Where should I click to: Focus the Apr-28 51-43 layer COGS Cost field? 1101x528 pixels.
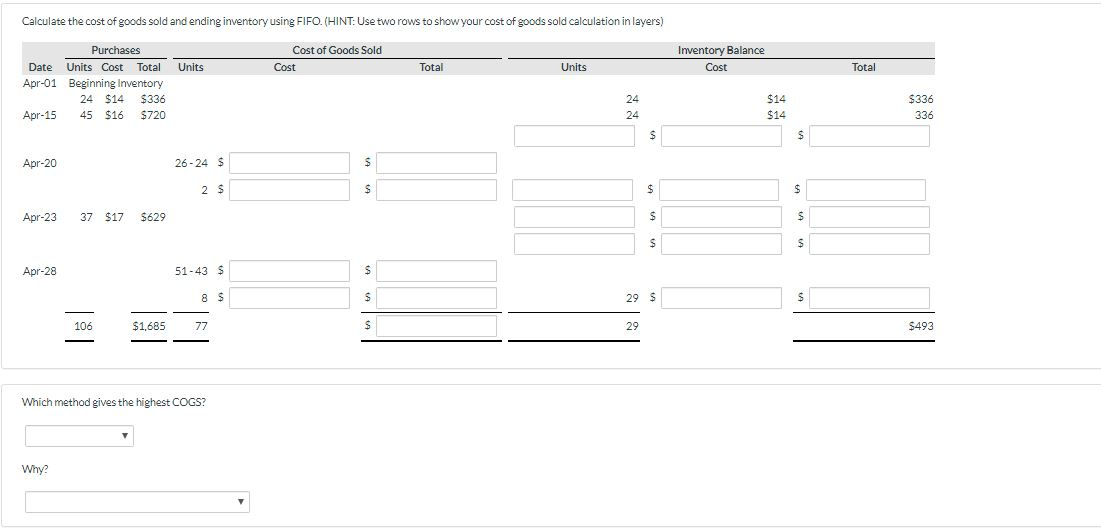click(x=289, y=271)
